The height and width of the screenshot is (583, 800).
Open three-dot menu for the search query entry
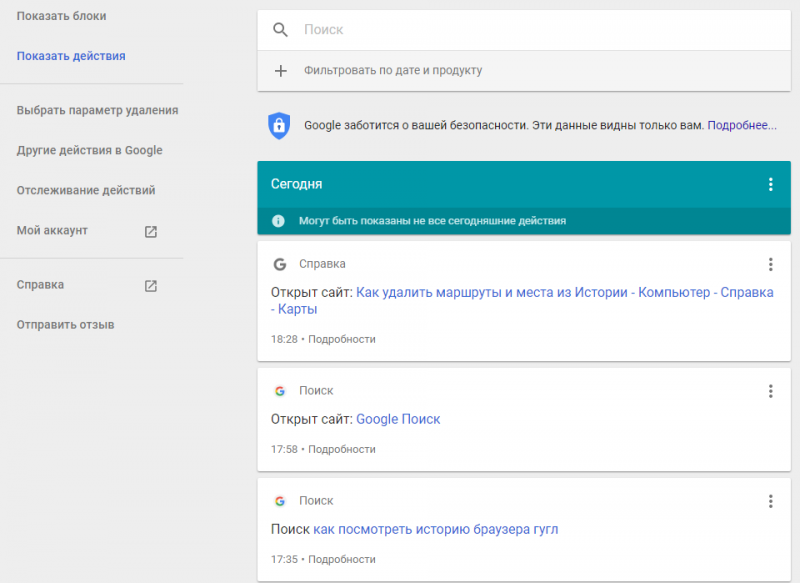[770, 501]
